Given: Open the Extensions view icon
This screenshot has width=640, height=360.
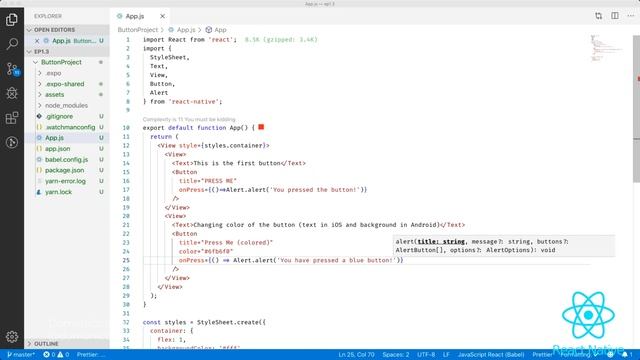Looking at the screenshot, I should point(12,118).
